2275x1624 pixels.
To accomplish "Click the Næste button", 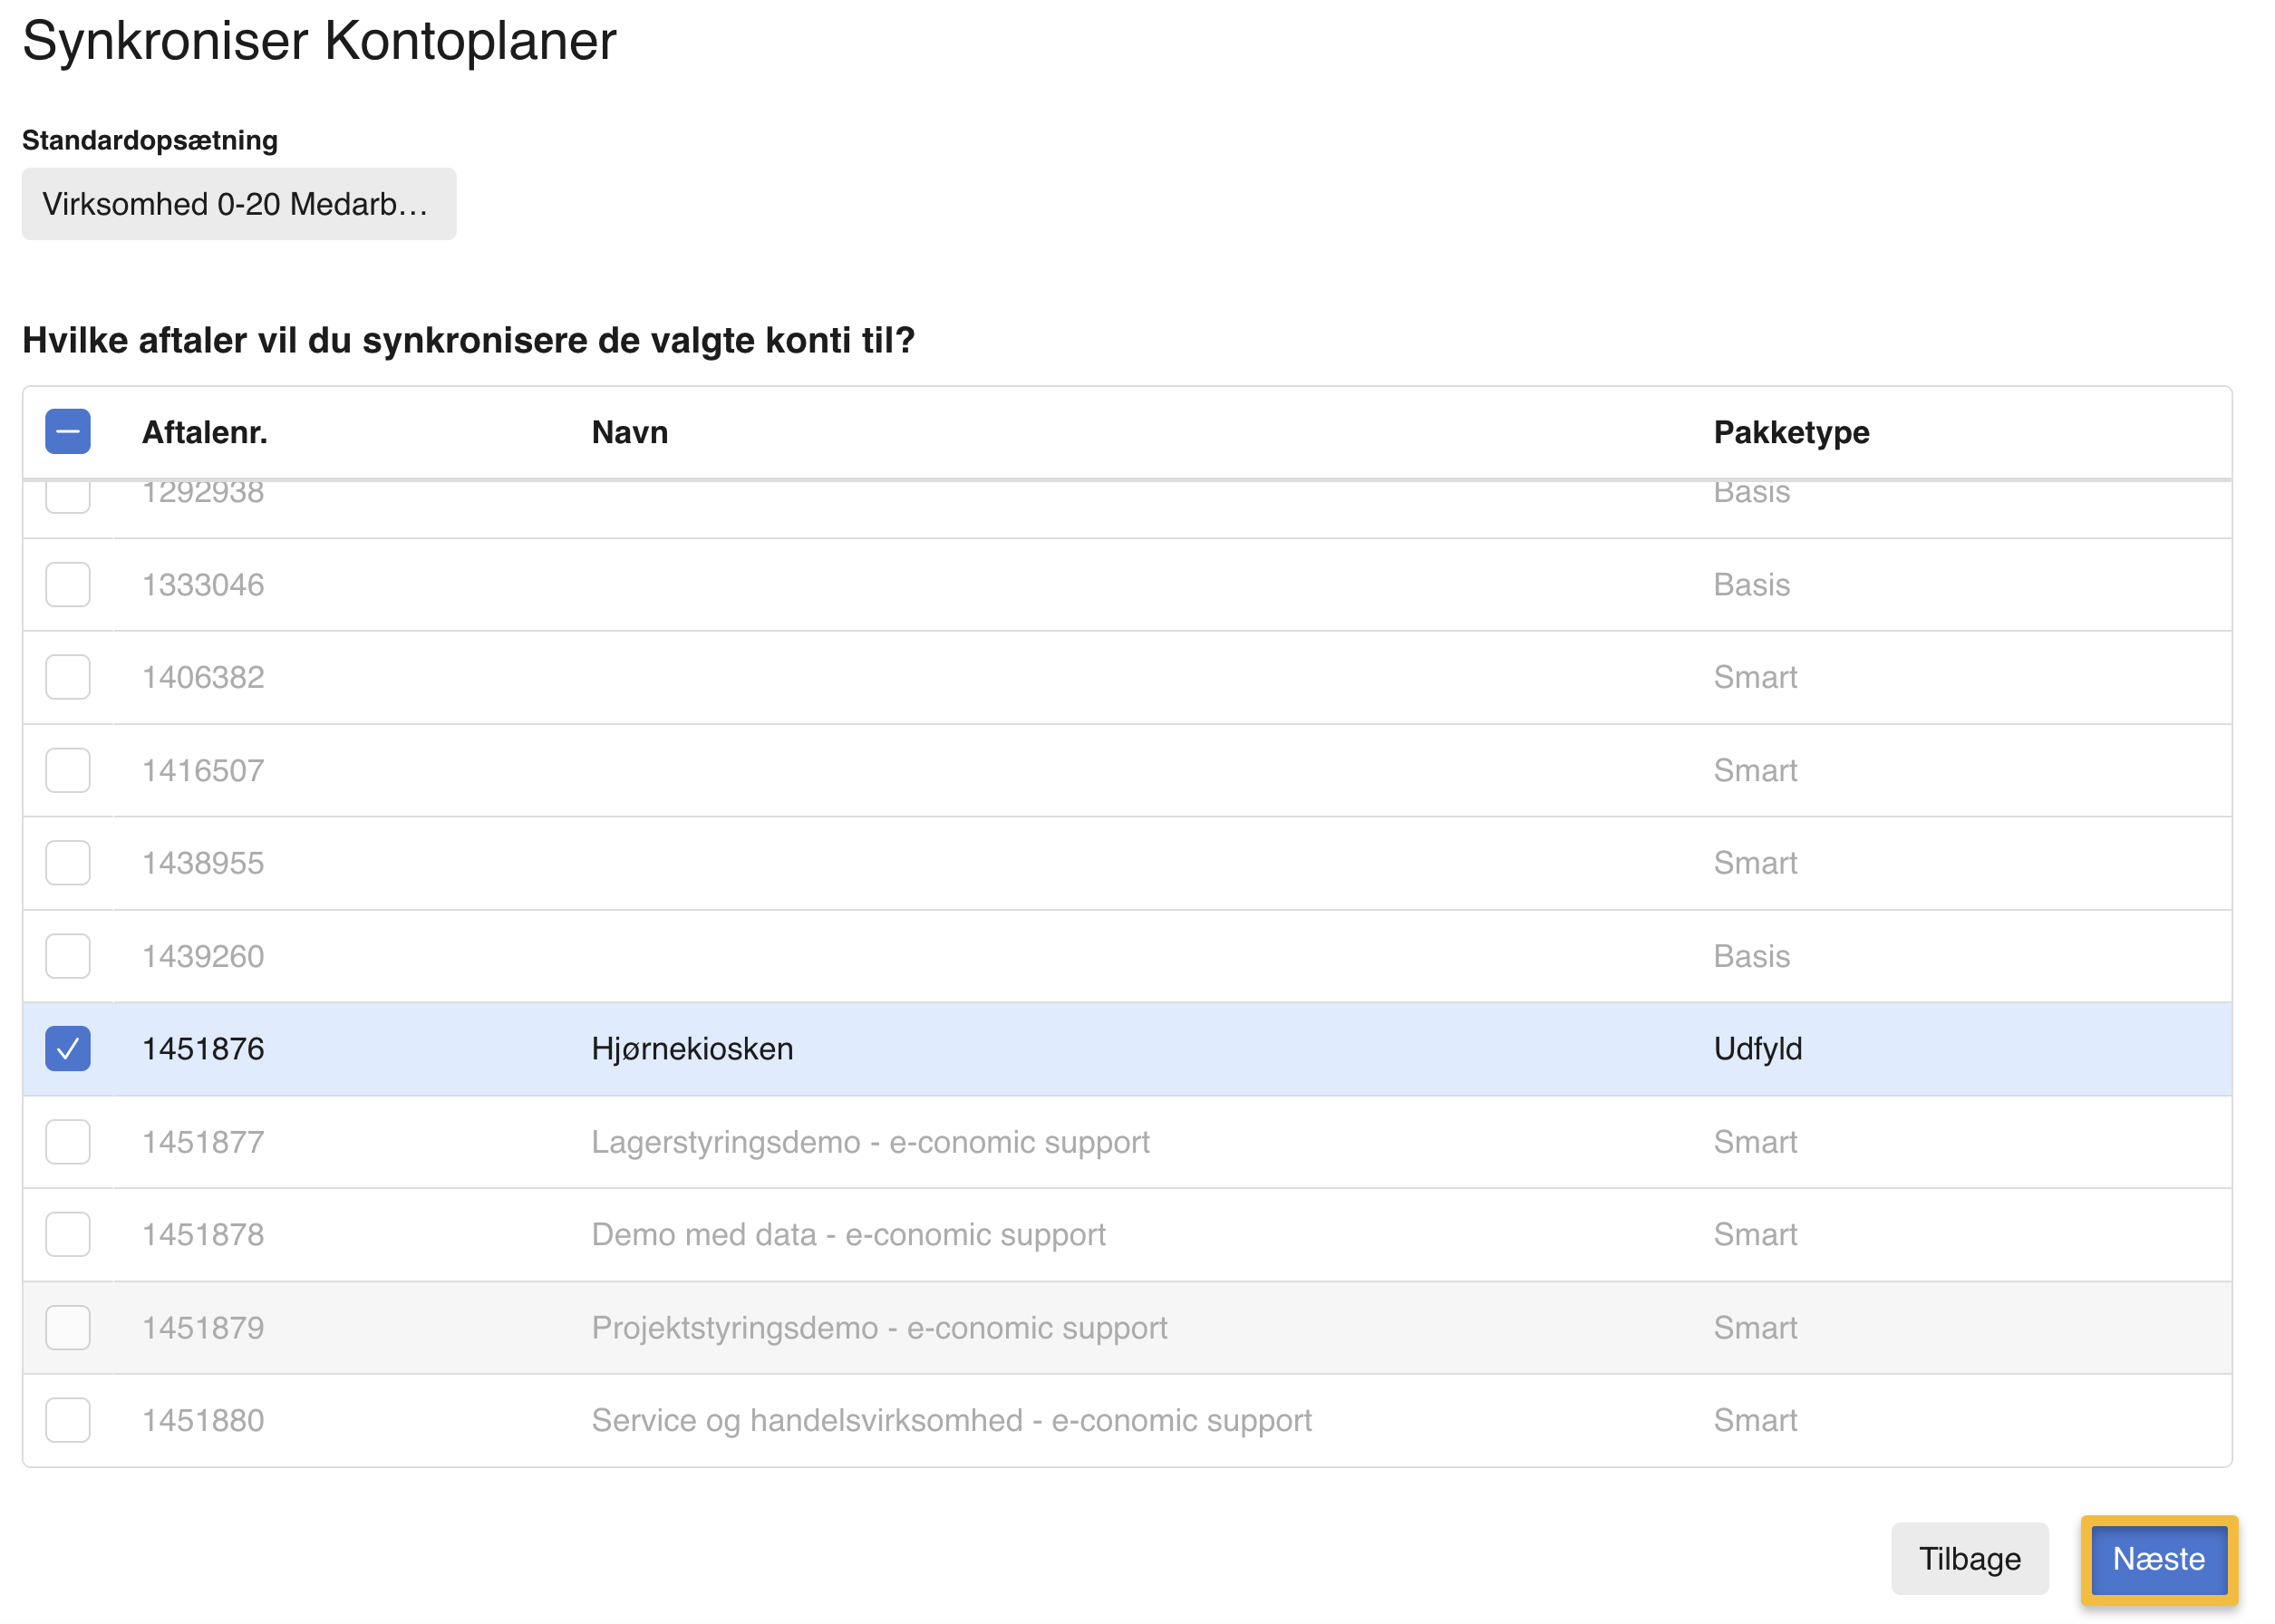I will [2158, 1559].
